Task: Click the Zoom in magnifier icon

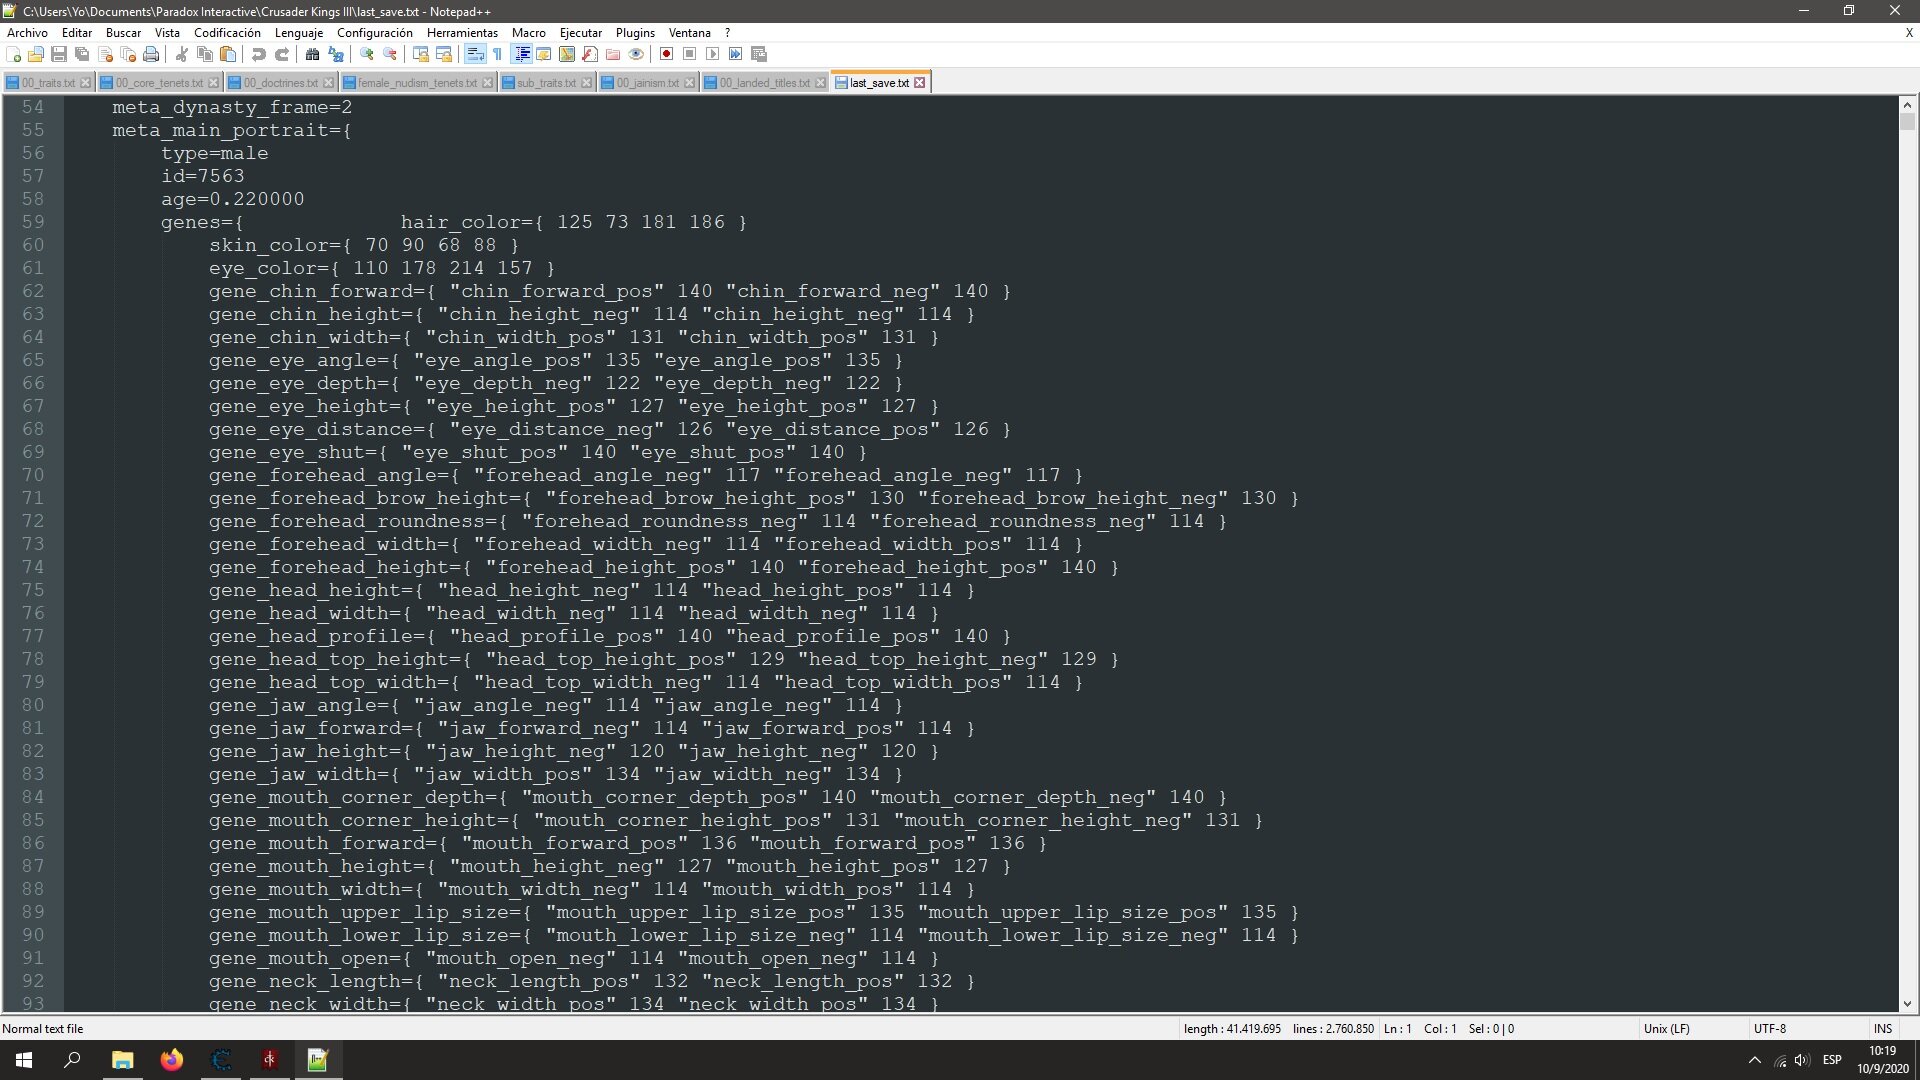Action: pos(367,54)
